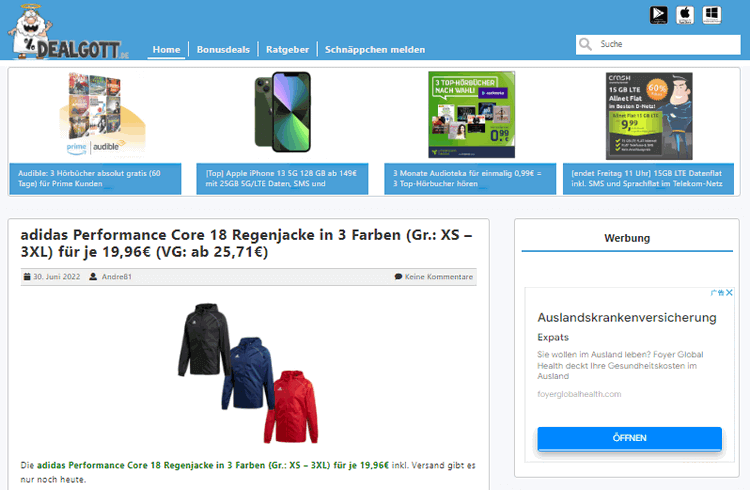Viewport: 750px width, 490px height.
Task: Click the 15GB LTE Datenflat caption link
Action: pyautogui.click(x=648, y=179)
